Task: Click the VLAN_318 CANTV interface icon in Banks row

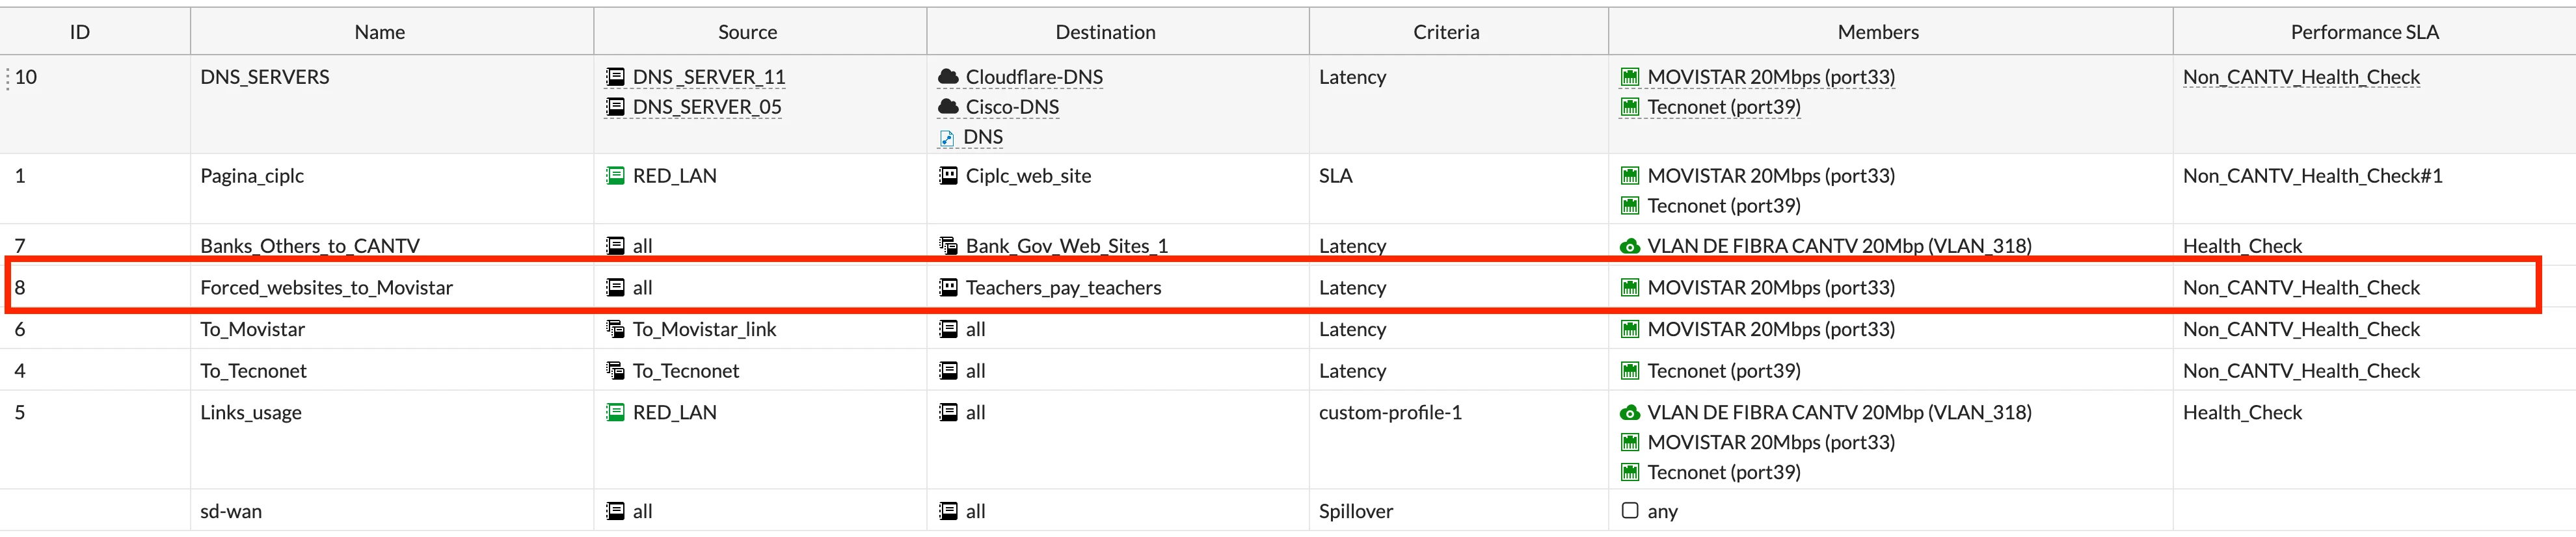Action: (1629, 246)
